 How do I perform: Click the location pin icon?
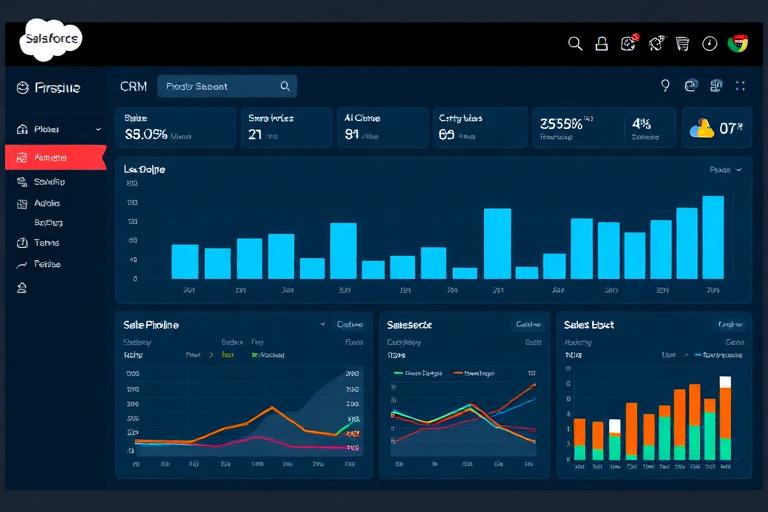point(665,86)
